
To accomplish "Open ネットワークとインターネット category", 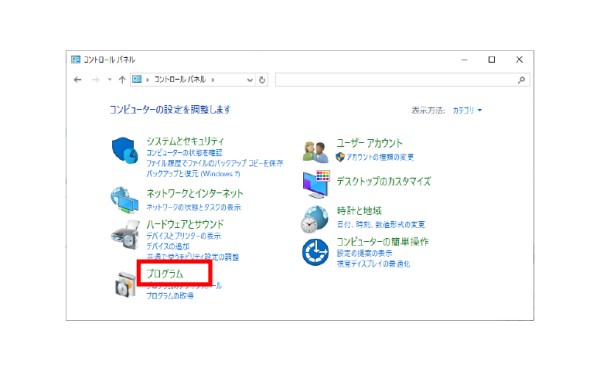I will point(195,194).
